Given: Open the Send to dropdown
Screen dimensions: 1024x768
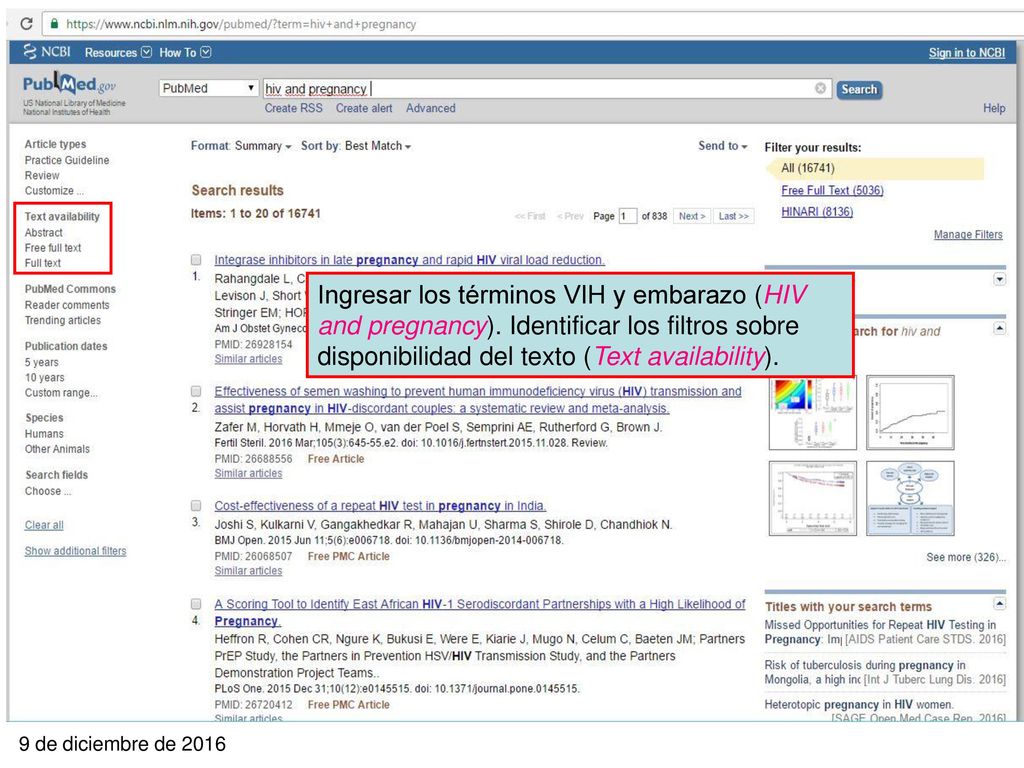Looking at the screenshot, I should pos(722,146).
